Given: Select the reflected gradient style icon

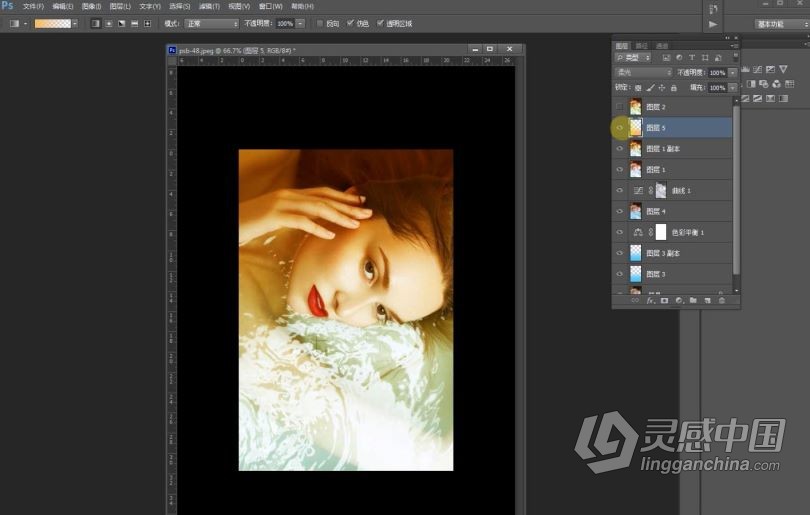Looking at the screenshot, I should [135, 24].
